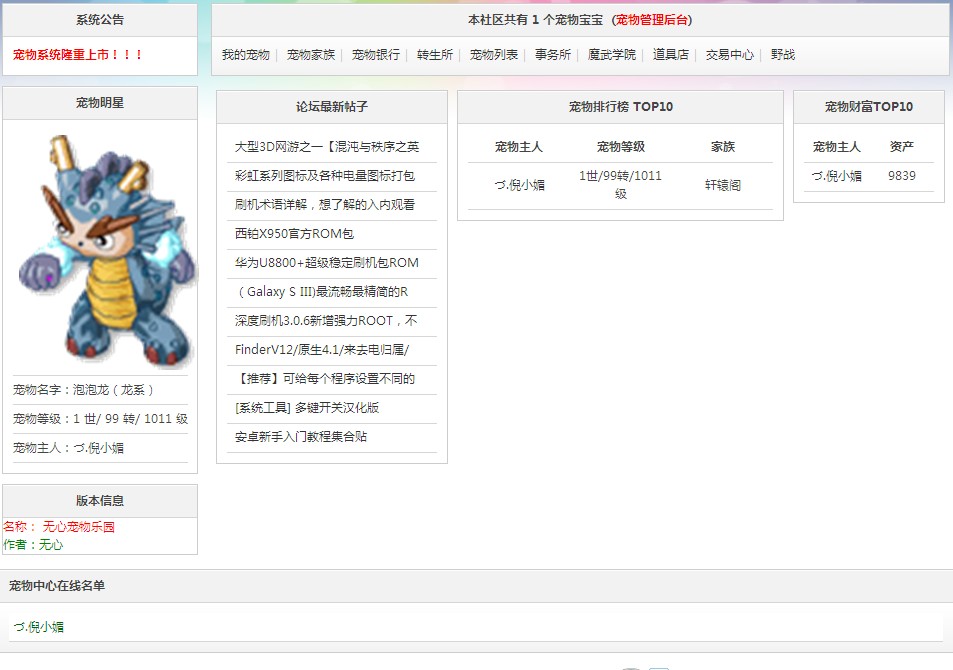Click the 宠物名字：泡泡龙（龙系）line

coord(83,390)
